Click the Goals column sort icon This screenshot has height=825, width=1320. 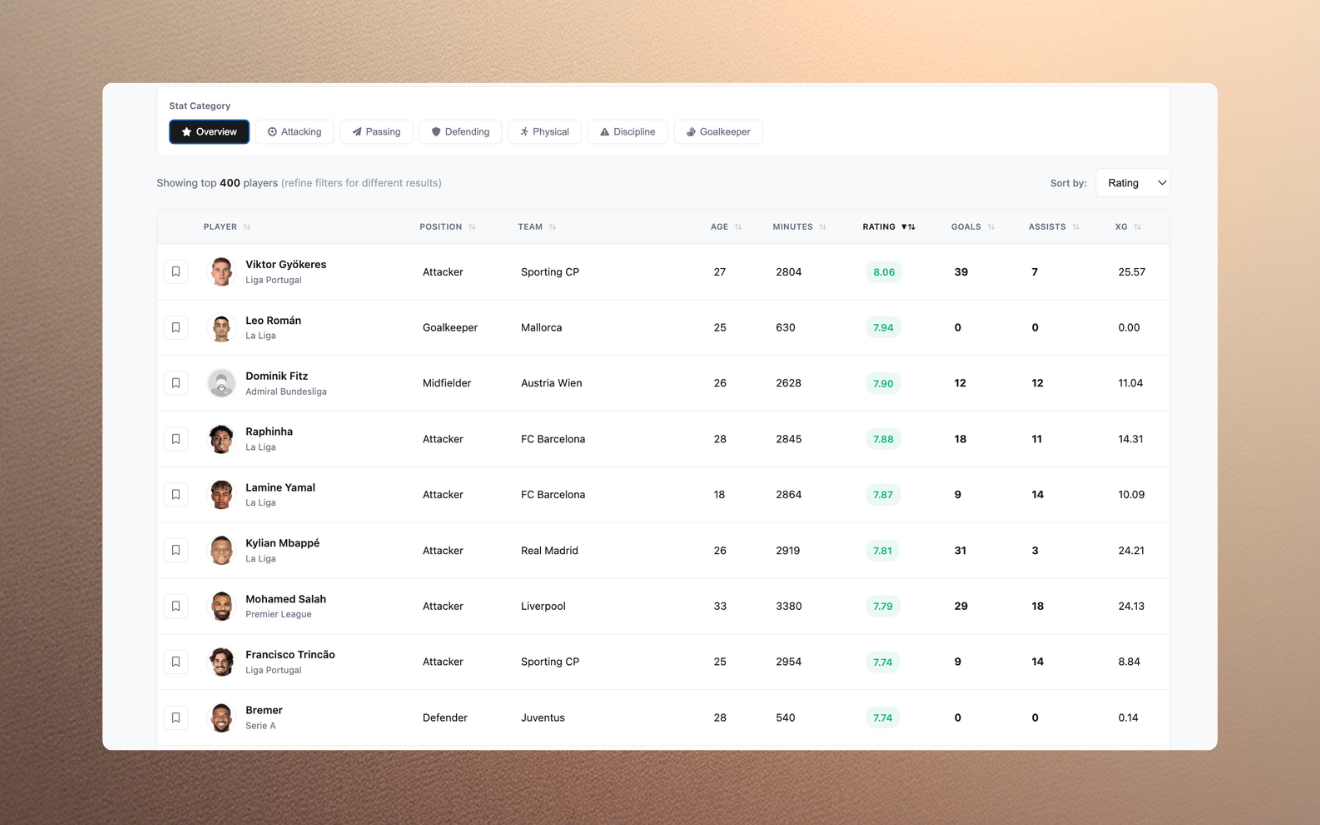click(x=991, y=227)
